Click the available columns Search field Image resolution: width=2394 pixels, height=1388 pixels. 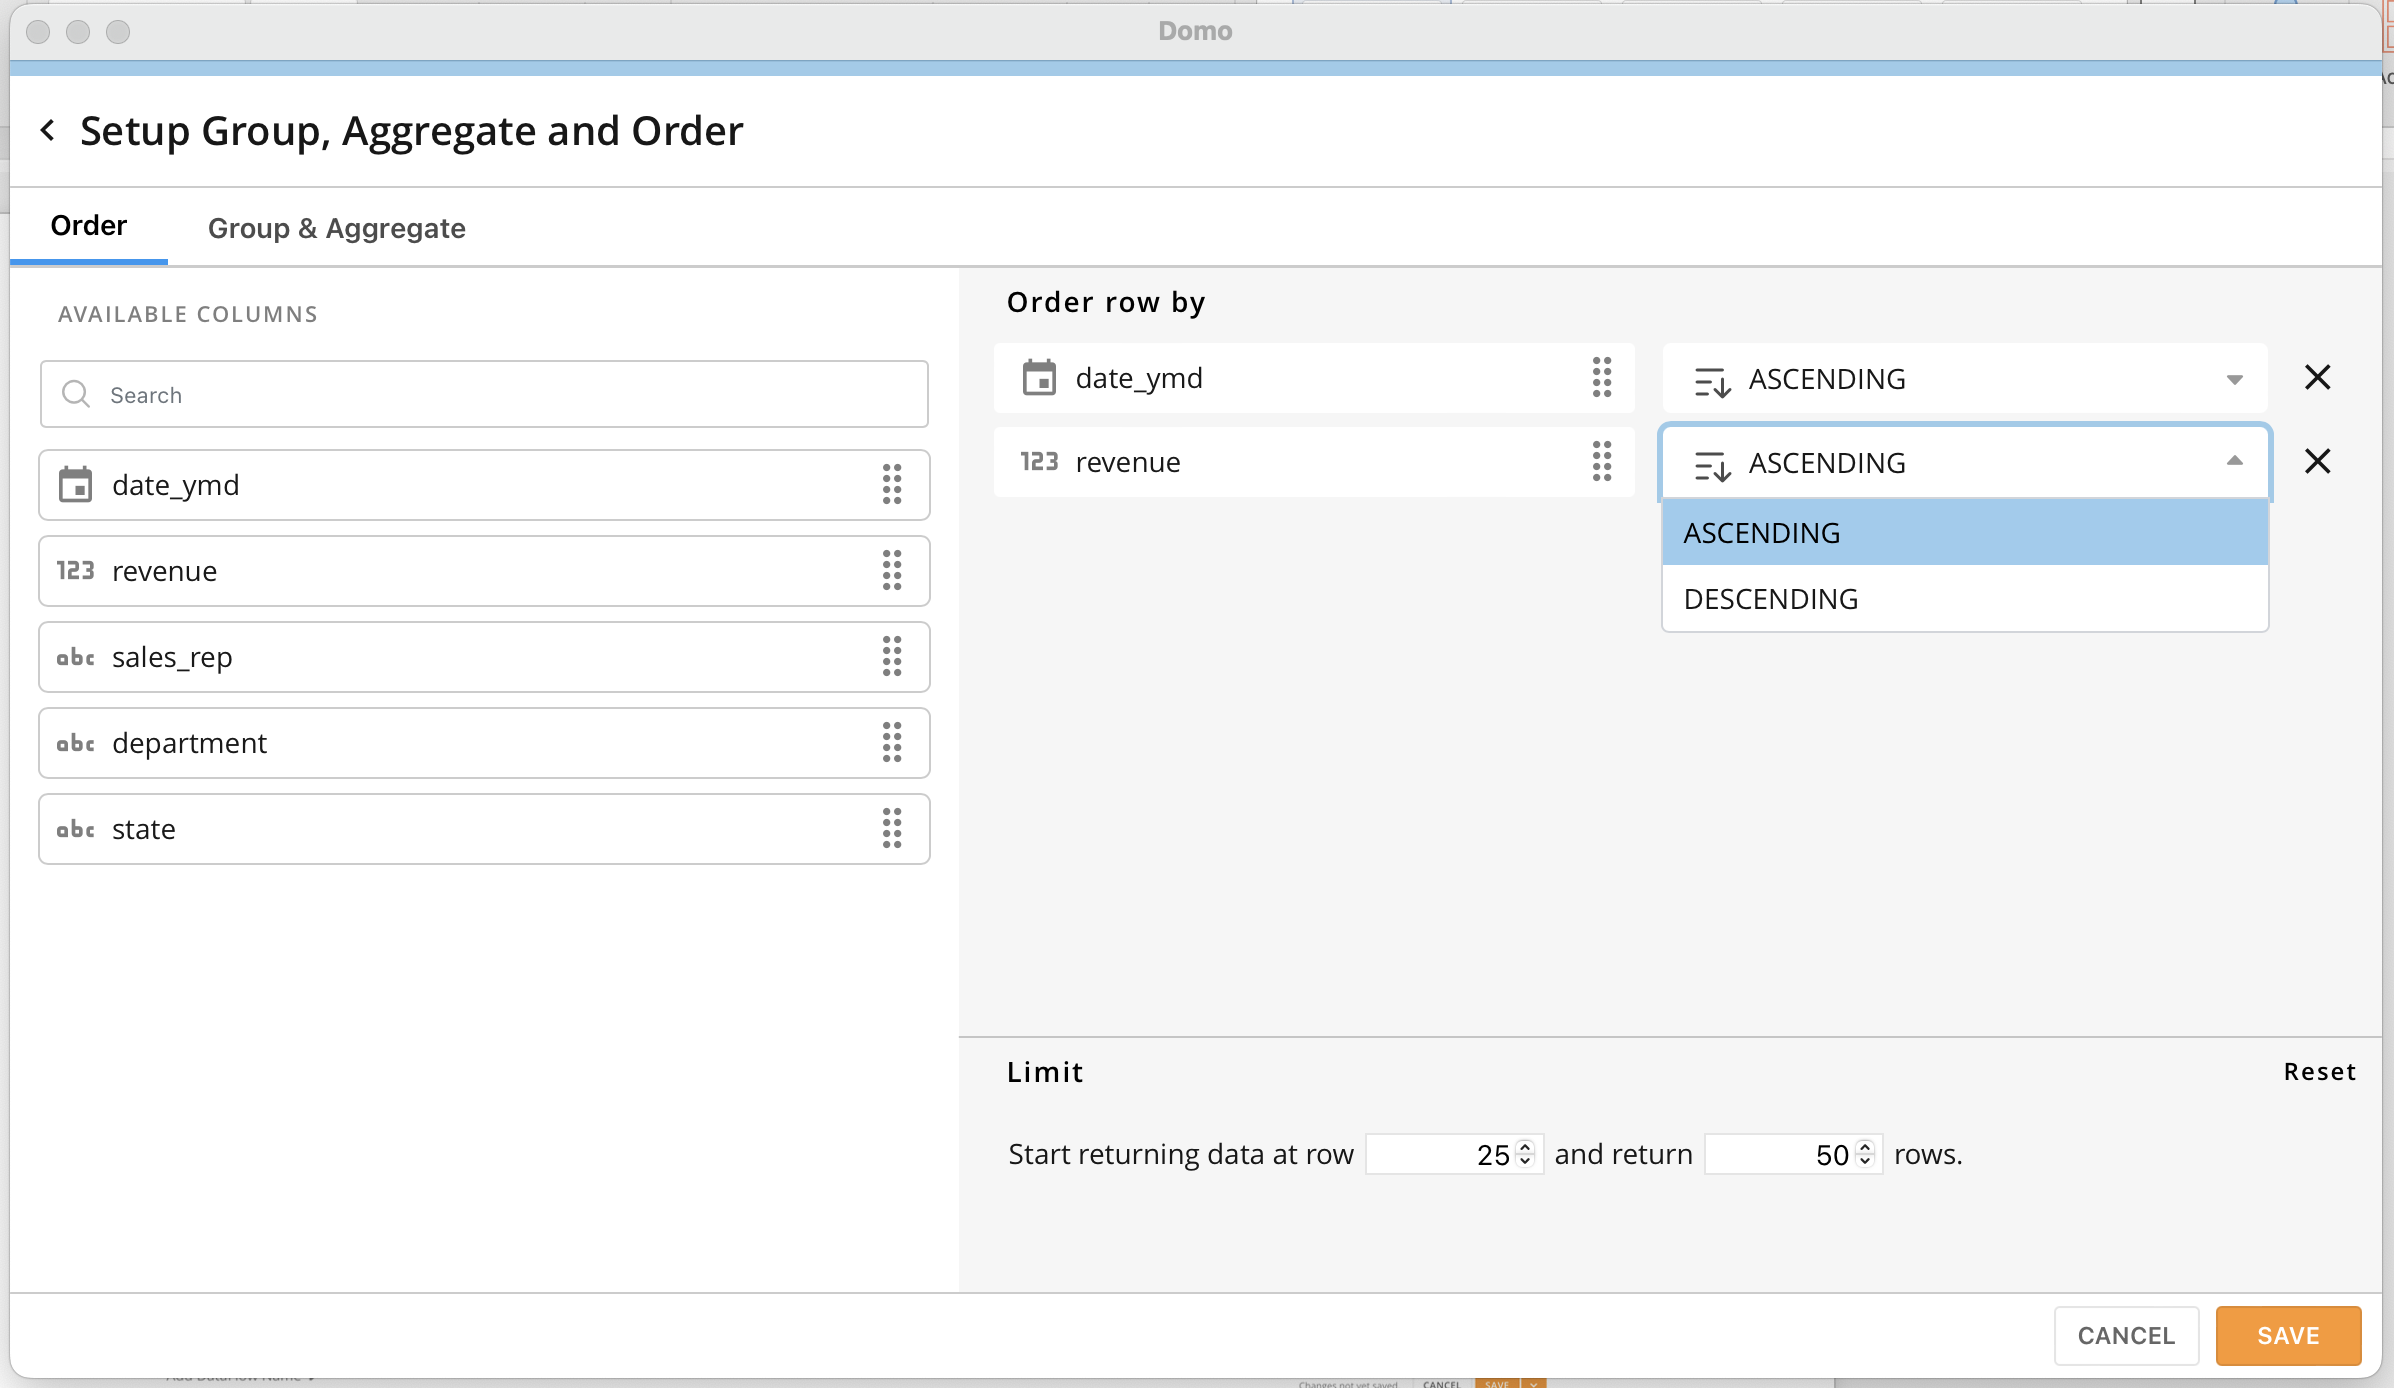pos(484,395)
